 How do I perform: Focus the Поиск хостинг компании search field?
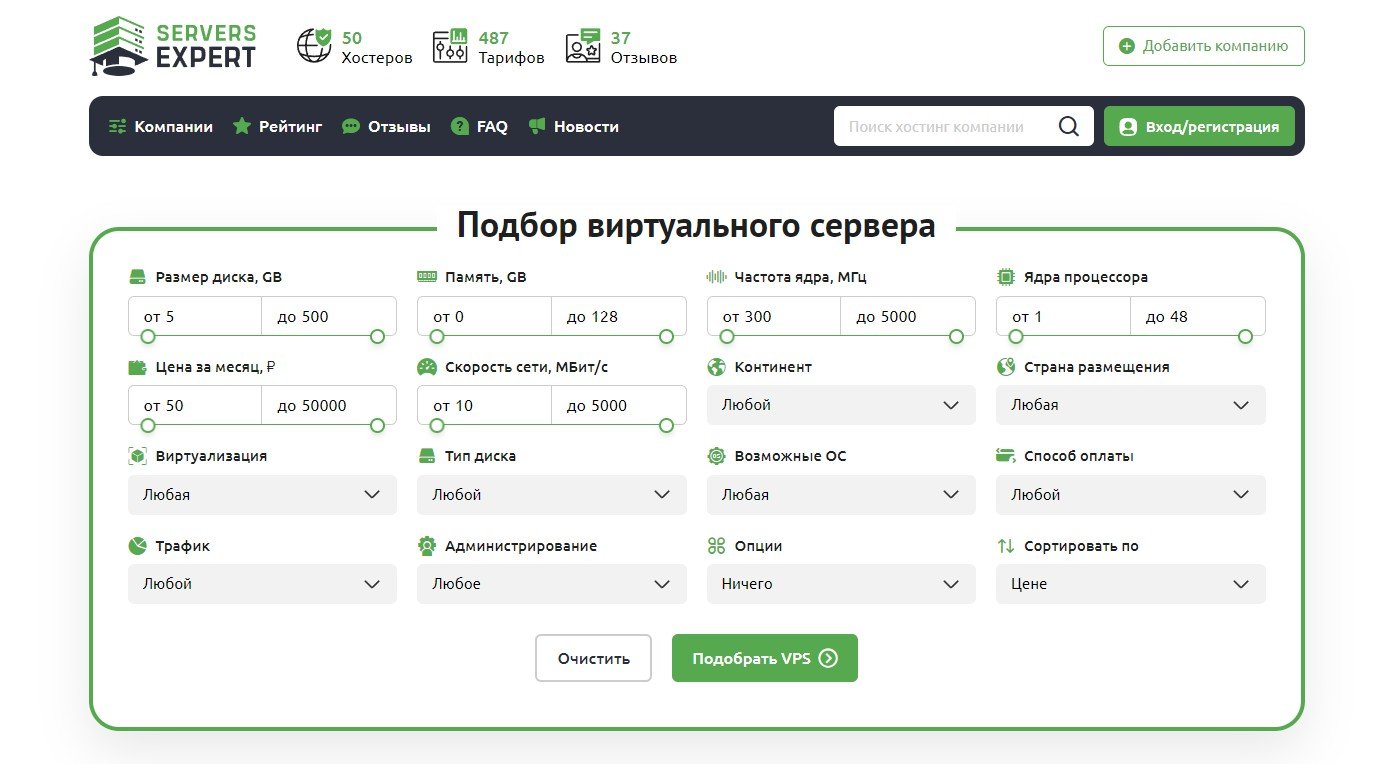[945, 127]
